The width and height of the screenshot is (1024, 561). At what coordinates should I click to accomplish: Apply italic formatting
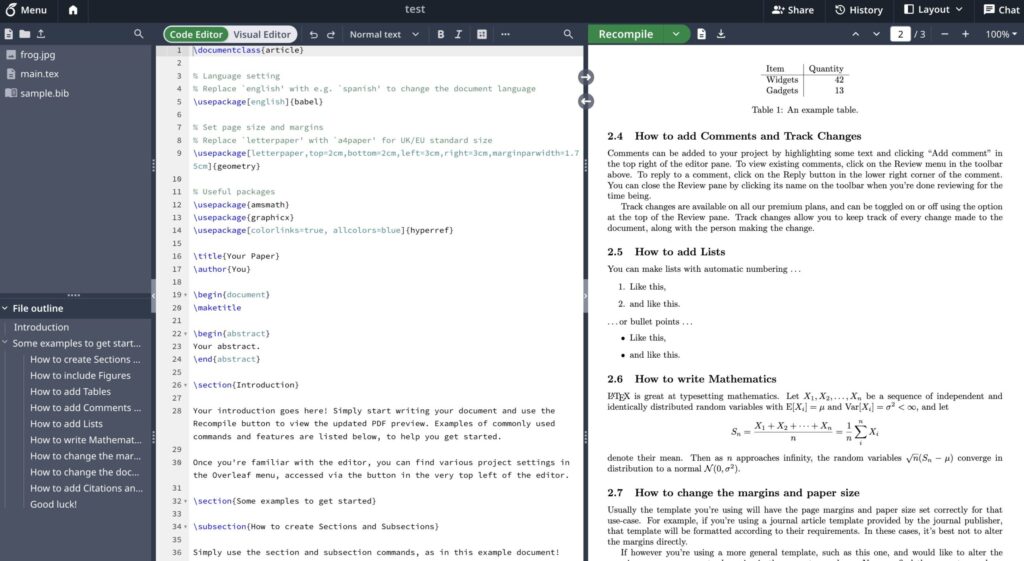coord(458,34)
